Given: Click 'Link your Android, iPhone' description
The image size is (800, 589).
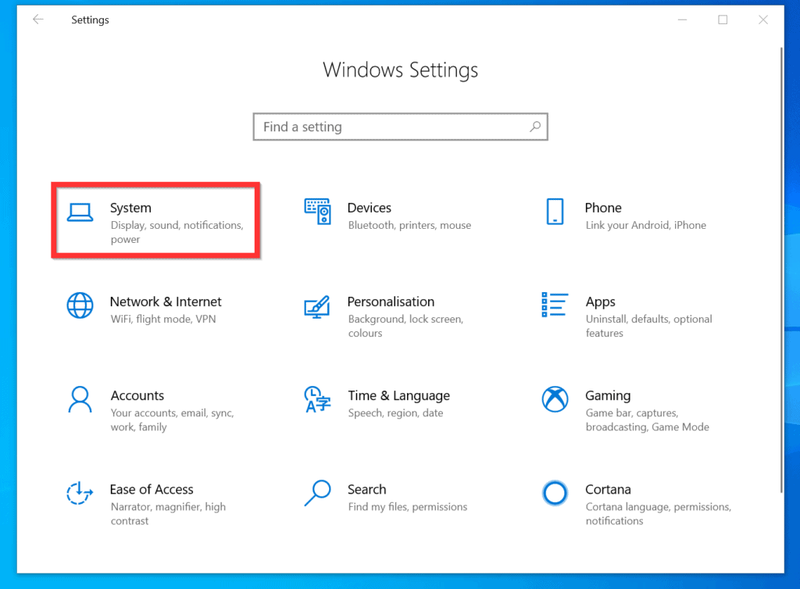Looking at the screenshot, I should 646,225.
